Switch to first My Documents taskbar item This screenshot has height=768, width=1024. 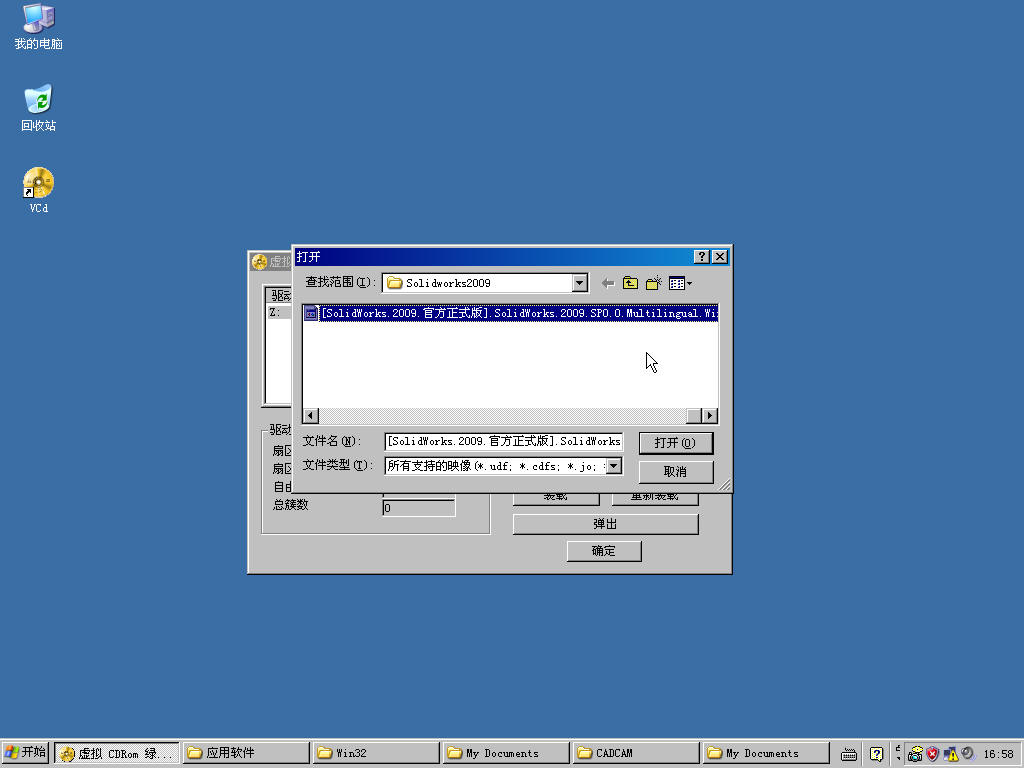click(505, 754)
